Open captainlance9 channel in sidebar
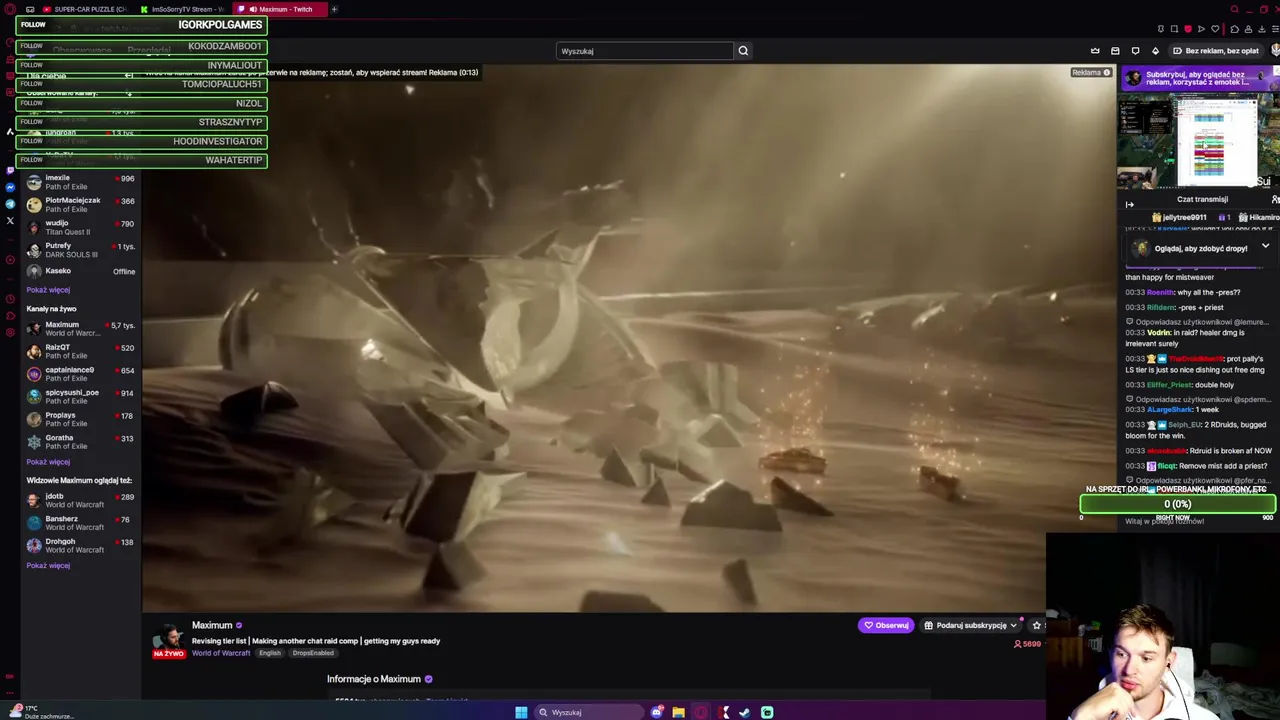 (80, 374)
